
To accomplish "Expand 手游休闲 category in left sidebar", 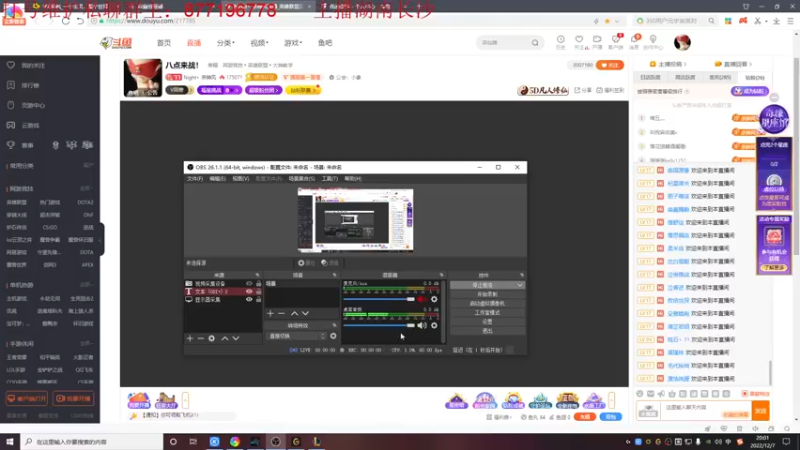I will tap(86, 343).
